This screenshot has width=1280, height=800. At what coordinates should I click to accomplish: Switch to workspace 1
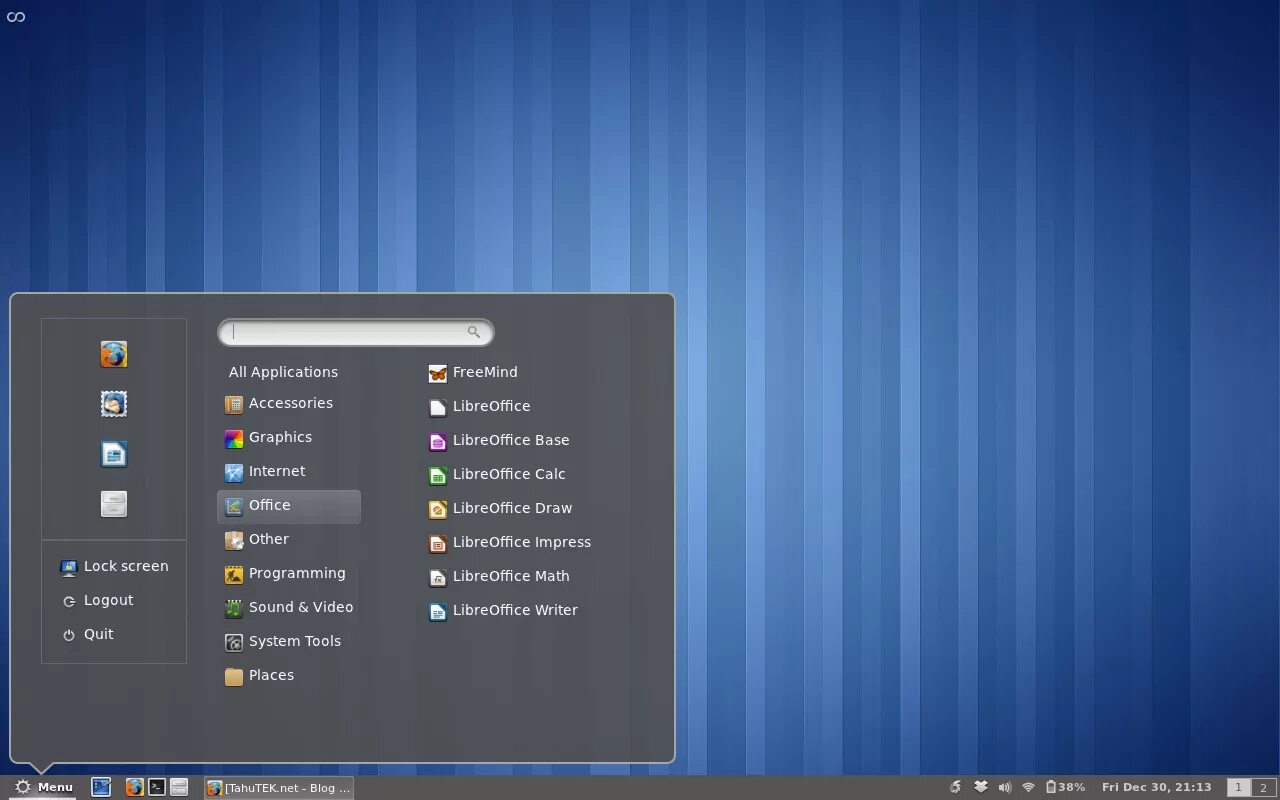[x=1238, y=787]
